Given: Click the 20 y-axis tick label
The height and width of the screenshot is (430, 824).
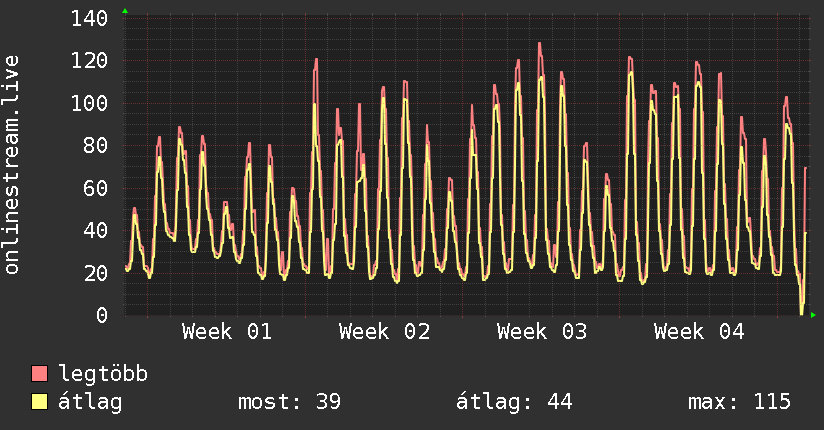Looking at the screenshot, I should (x=96, y=274).
